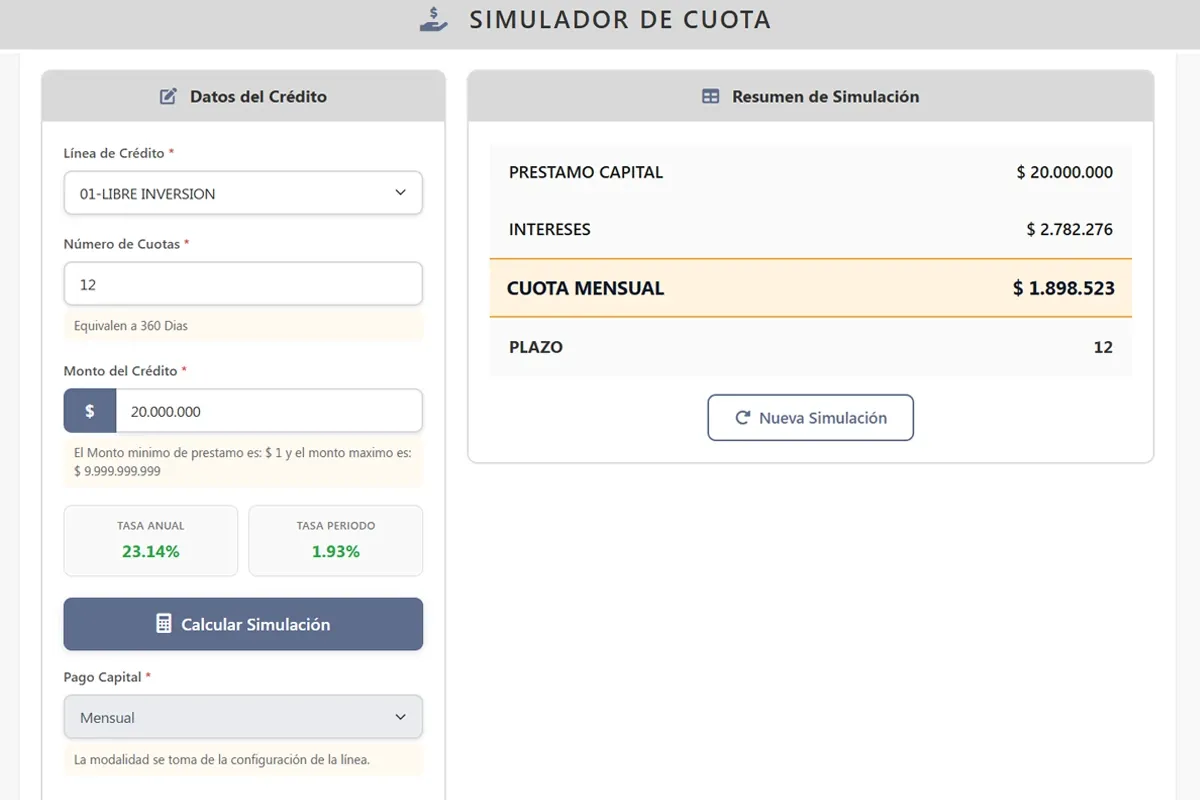This screenshot has width=1200, height=800.
Task: Click the refresh icon in Nueva Simulación
Action: (742, 418)
